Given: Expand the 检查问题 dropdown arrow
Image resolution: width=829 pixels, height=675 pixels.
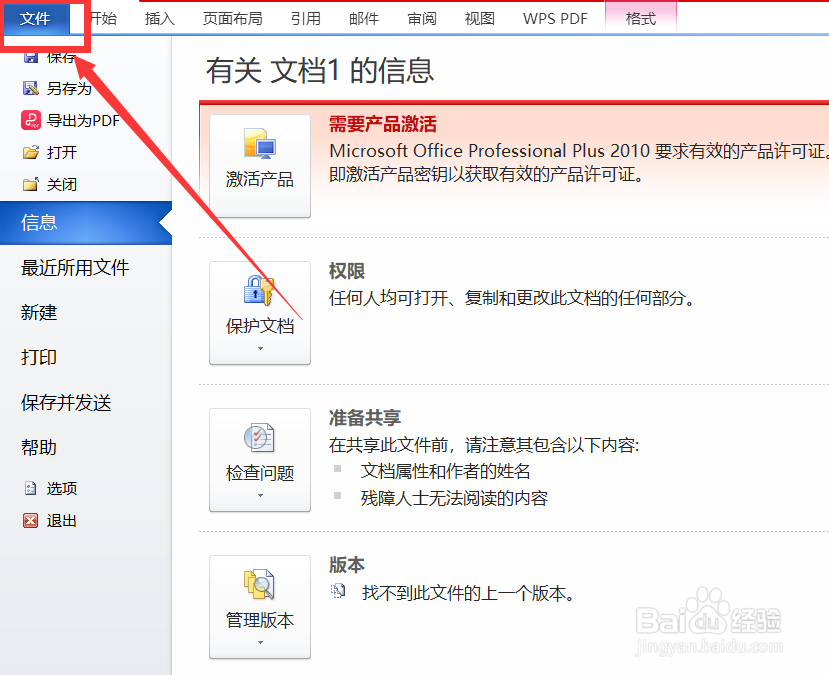Looking at the screenshot, I should click(260, 496).
